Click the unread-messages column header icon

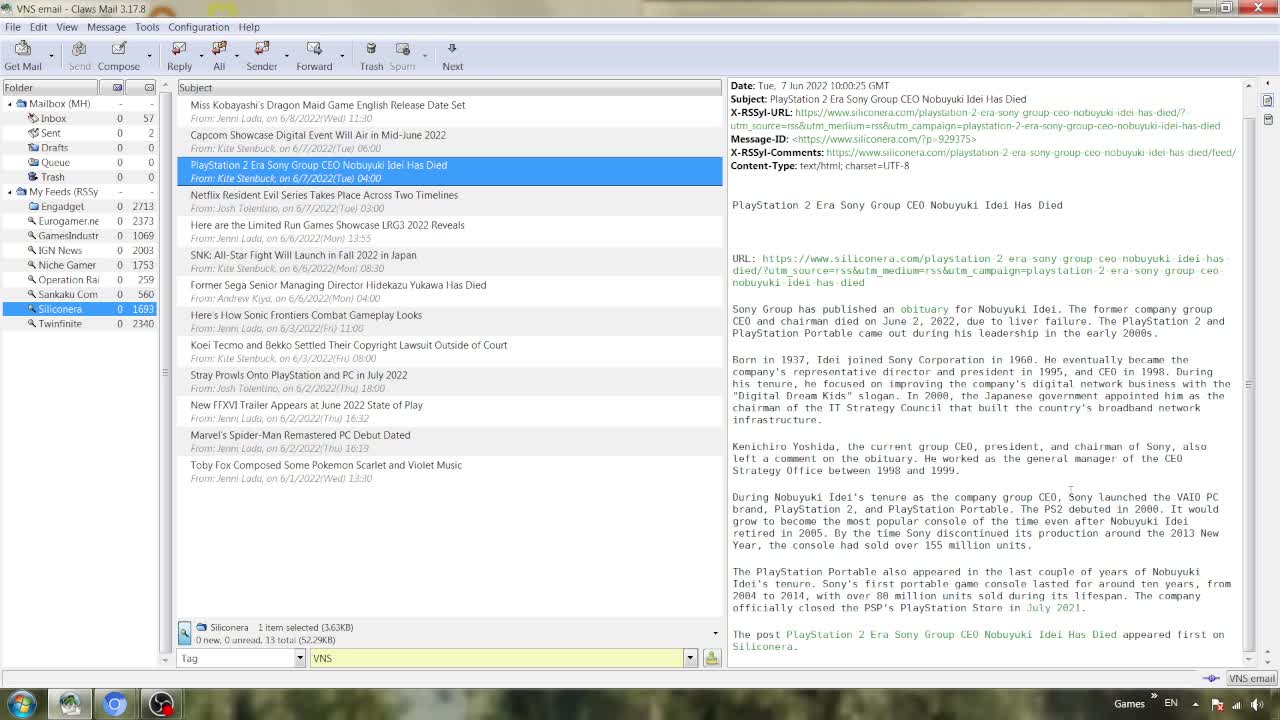[x=149, y=88]
